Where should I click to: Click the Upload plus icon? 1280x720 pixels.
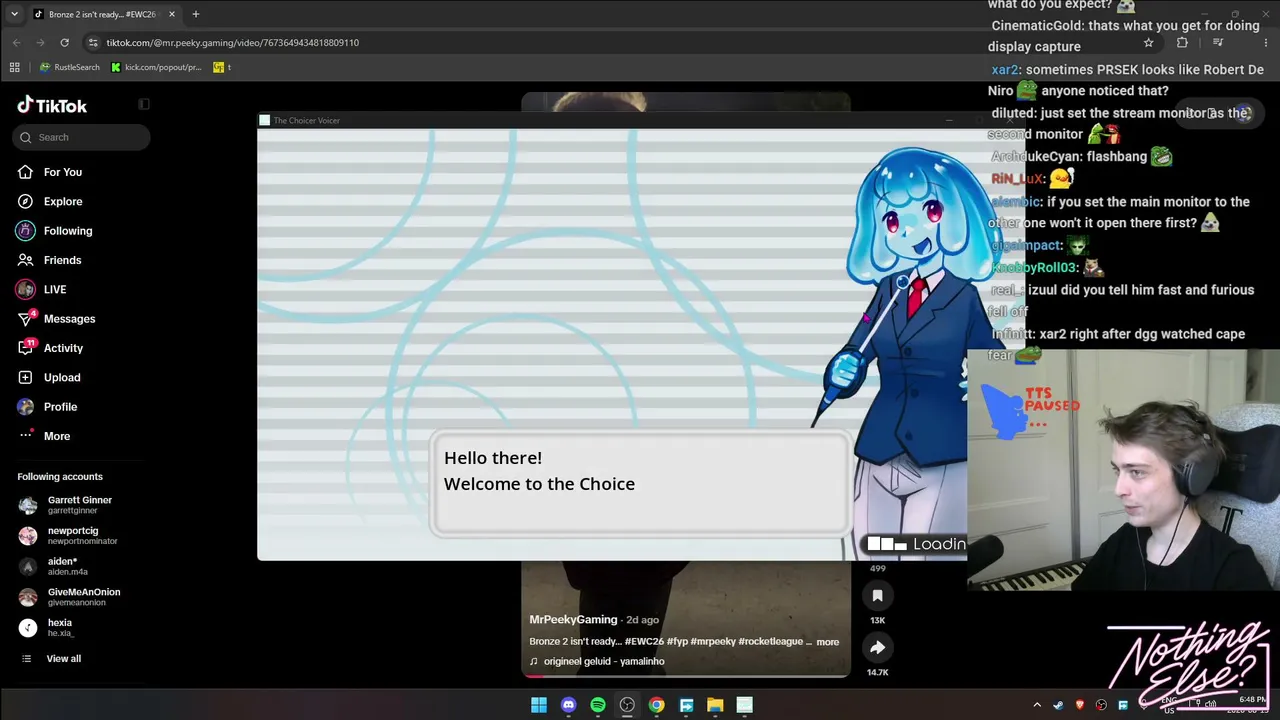tap(25, 377)
